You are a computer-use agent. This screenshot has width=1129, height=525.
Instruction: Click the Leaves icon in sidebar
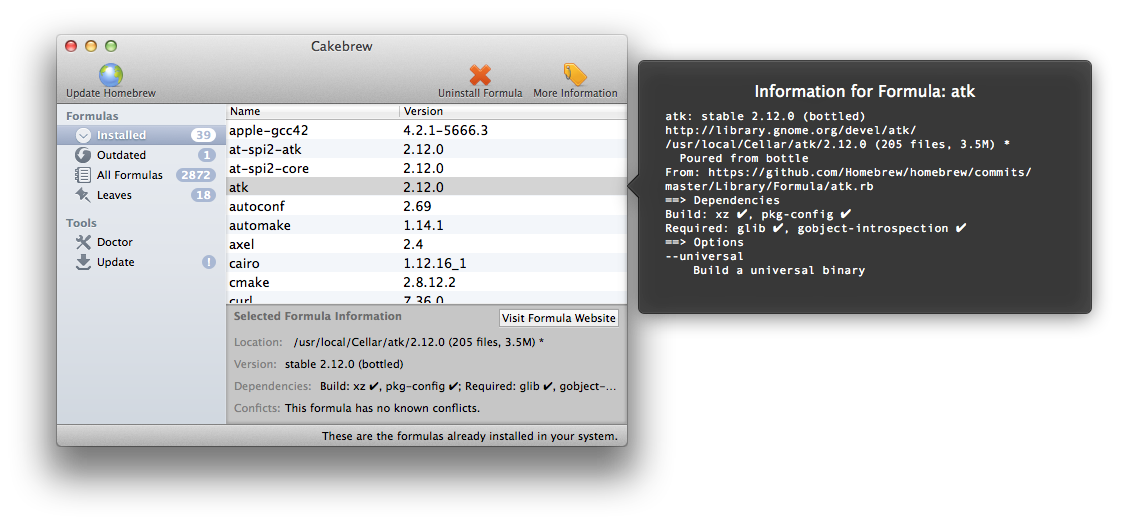click(x=84, y=195)
